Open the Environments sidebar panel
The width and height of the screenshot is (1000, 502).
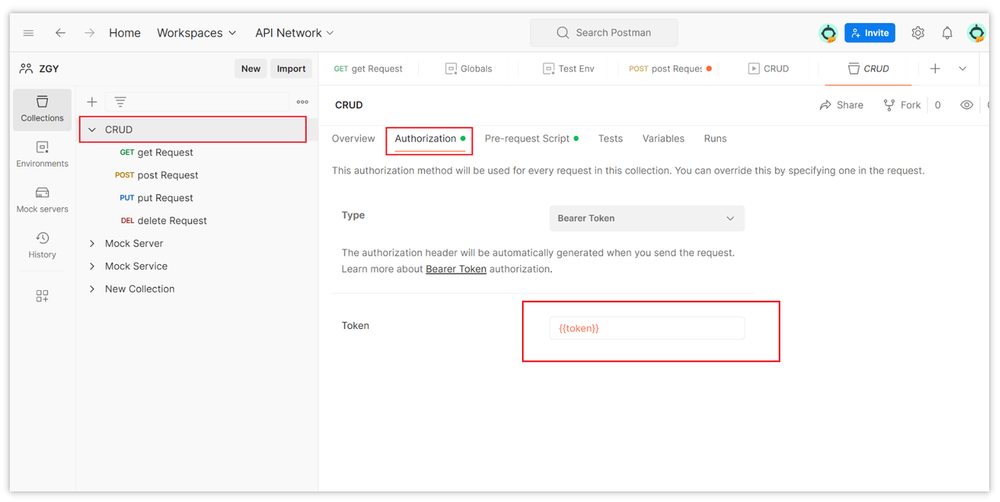(x=42, y=154)
